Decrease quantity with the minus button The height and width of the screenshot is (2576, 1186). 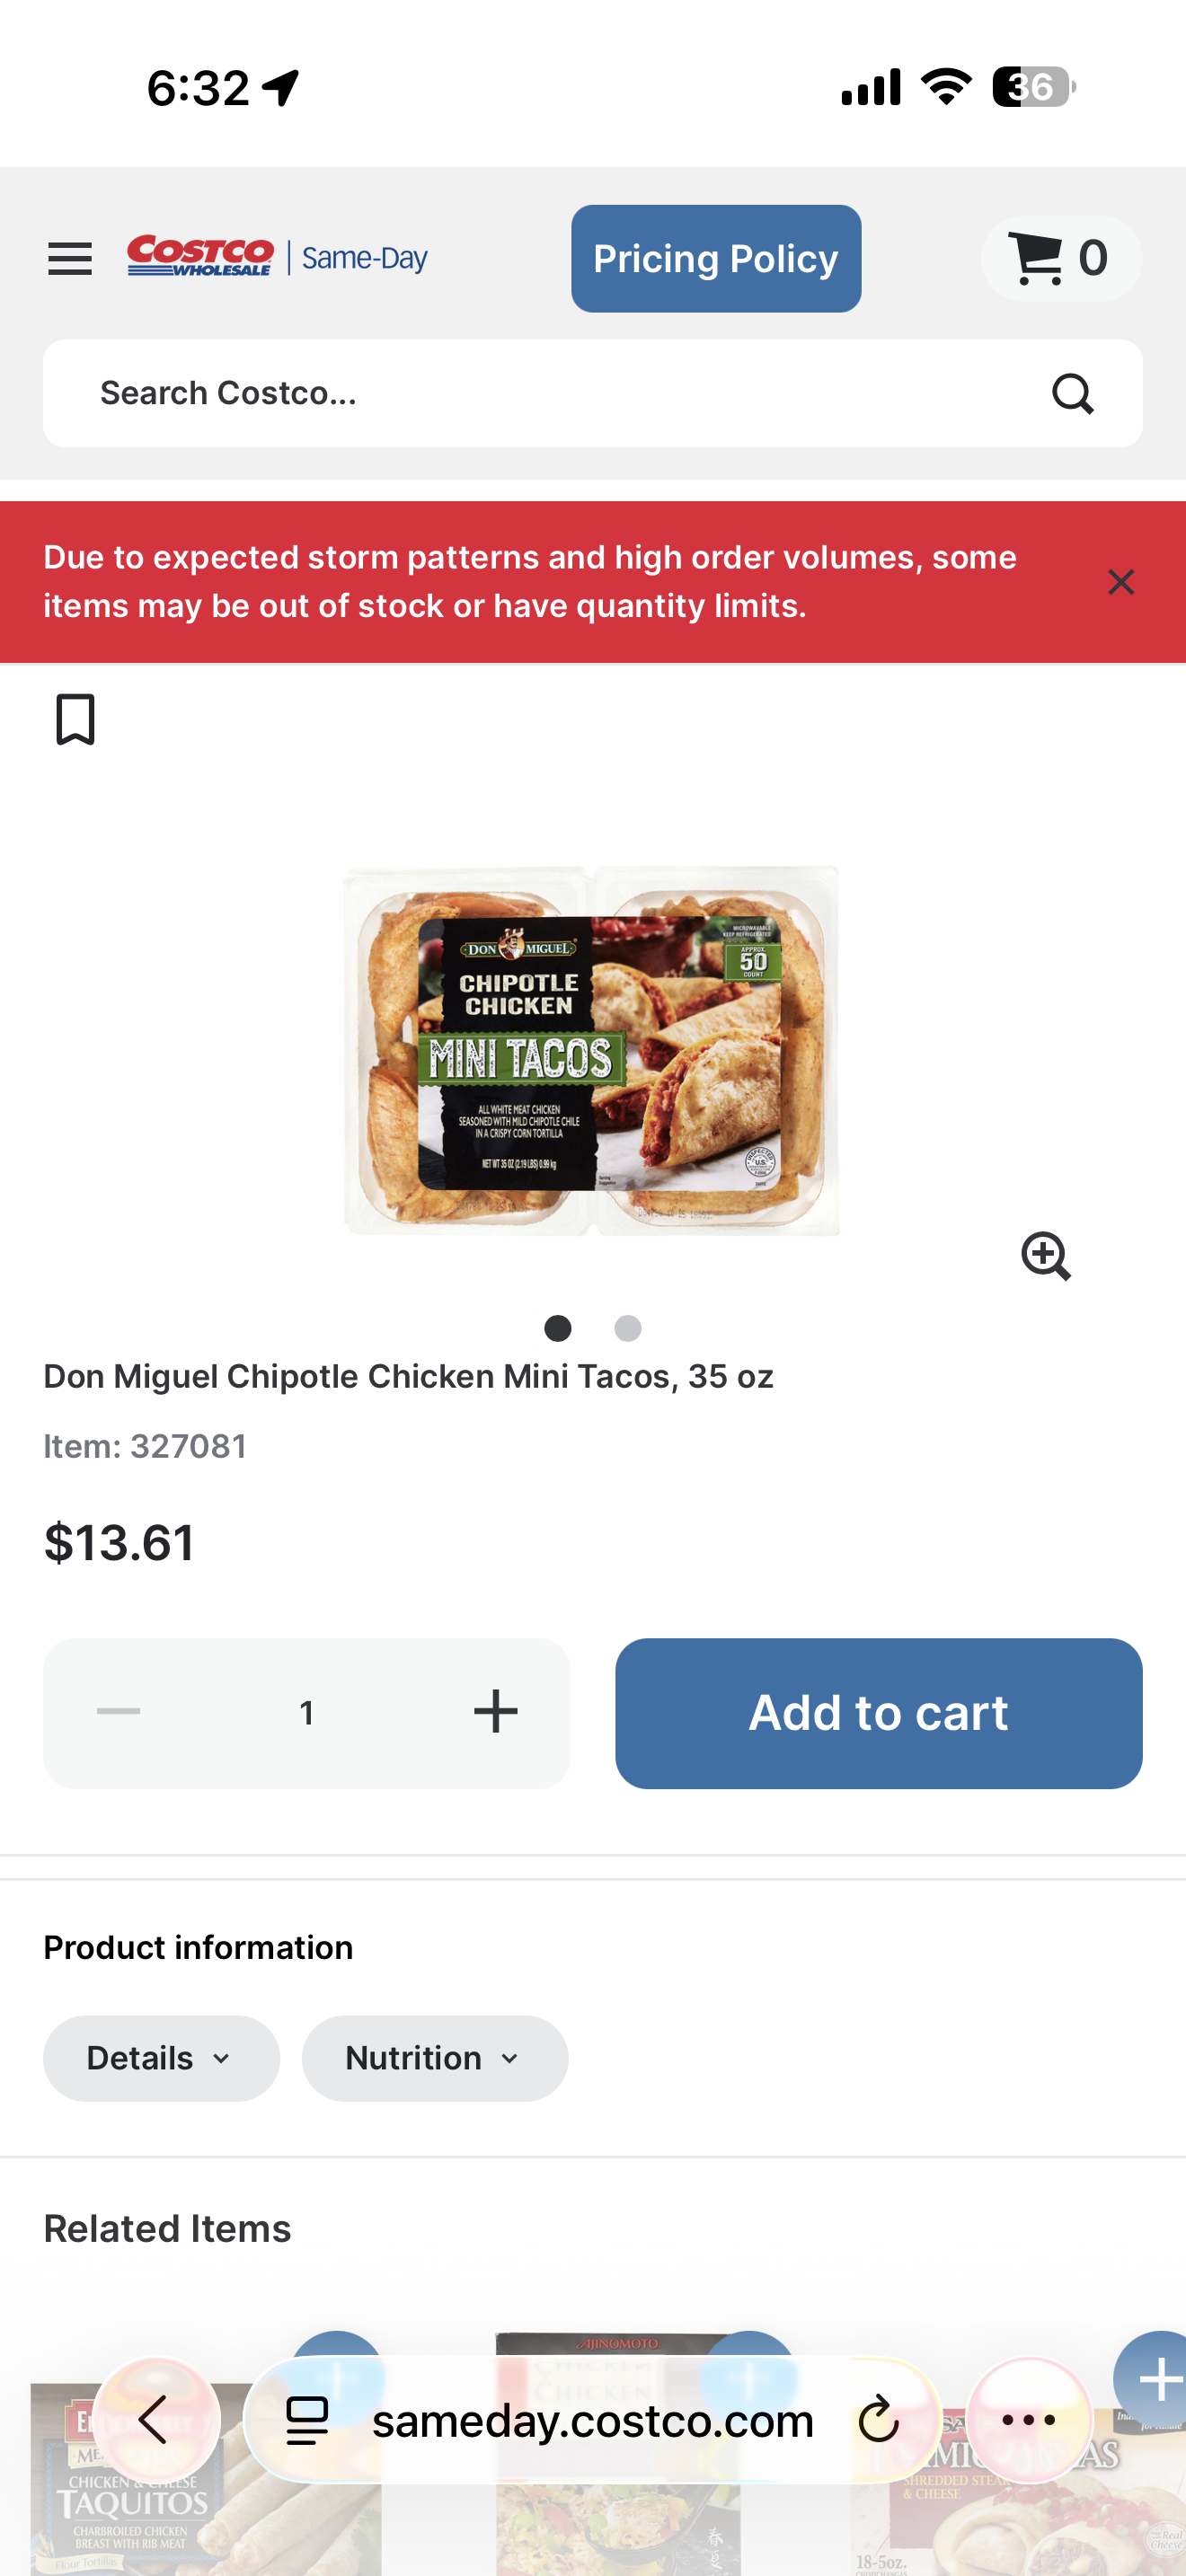click(119, 1712)
